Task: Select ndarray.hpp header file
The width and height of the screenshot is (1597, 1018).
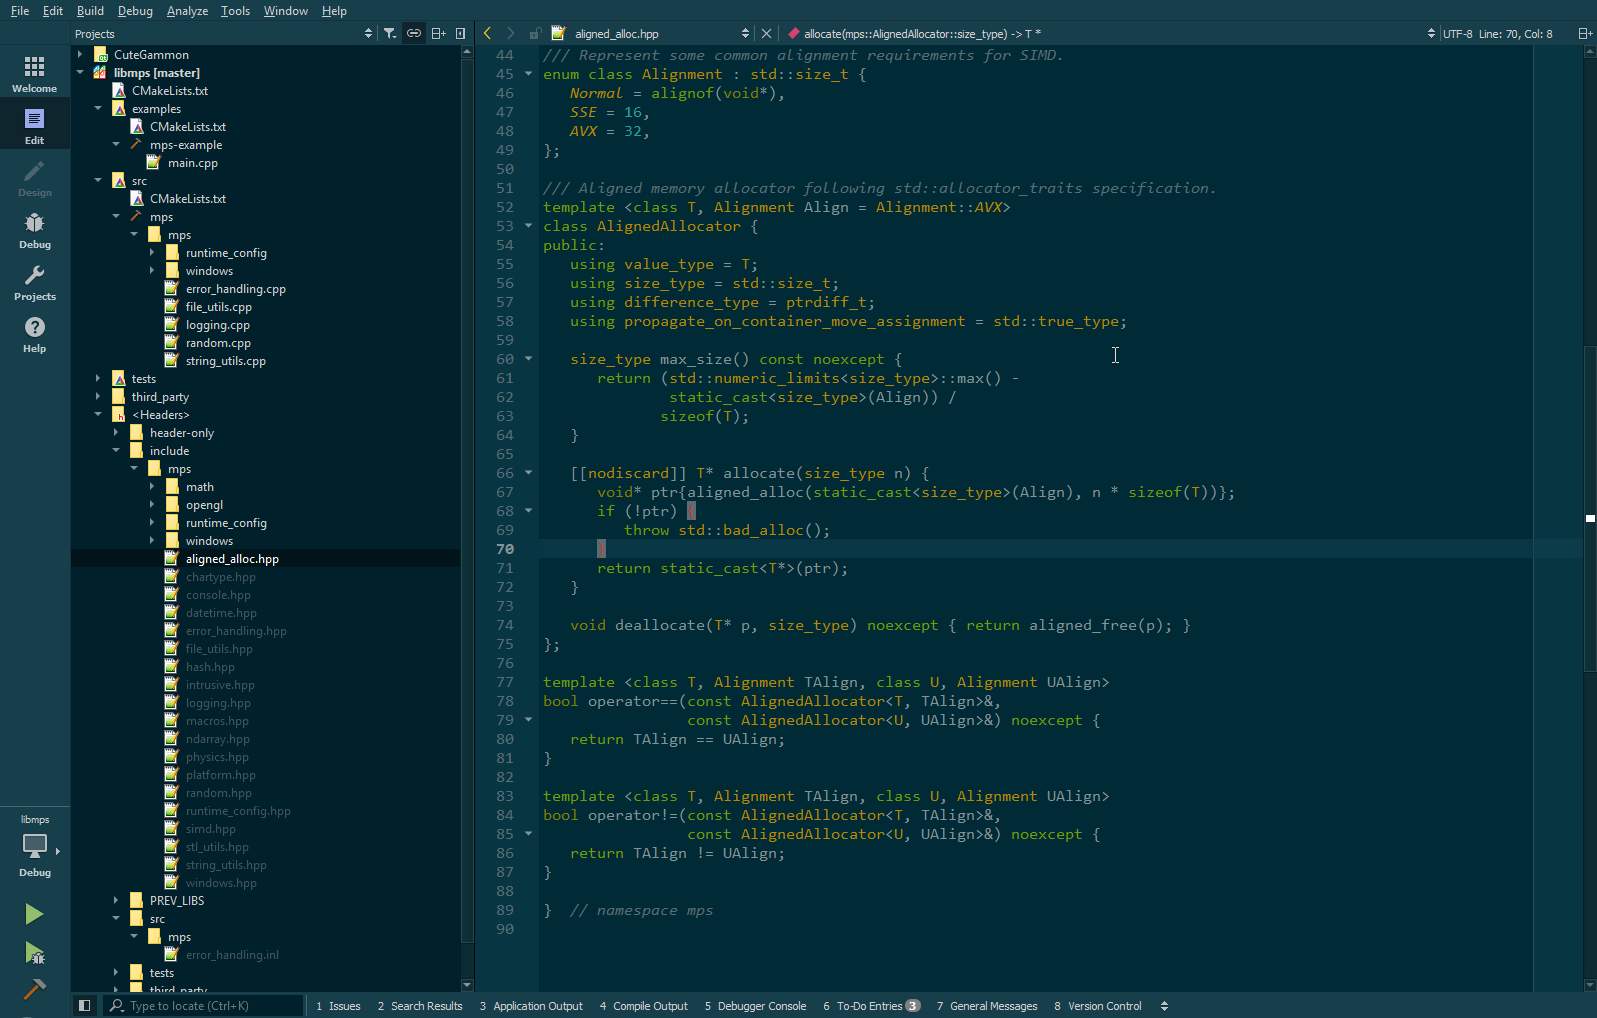Action: click(217, 739)
